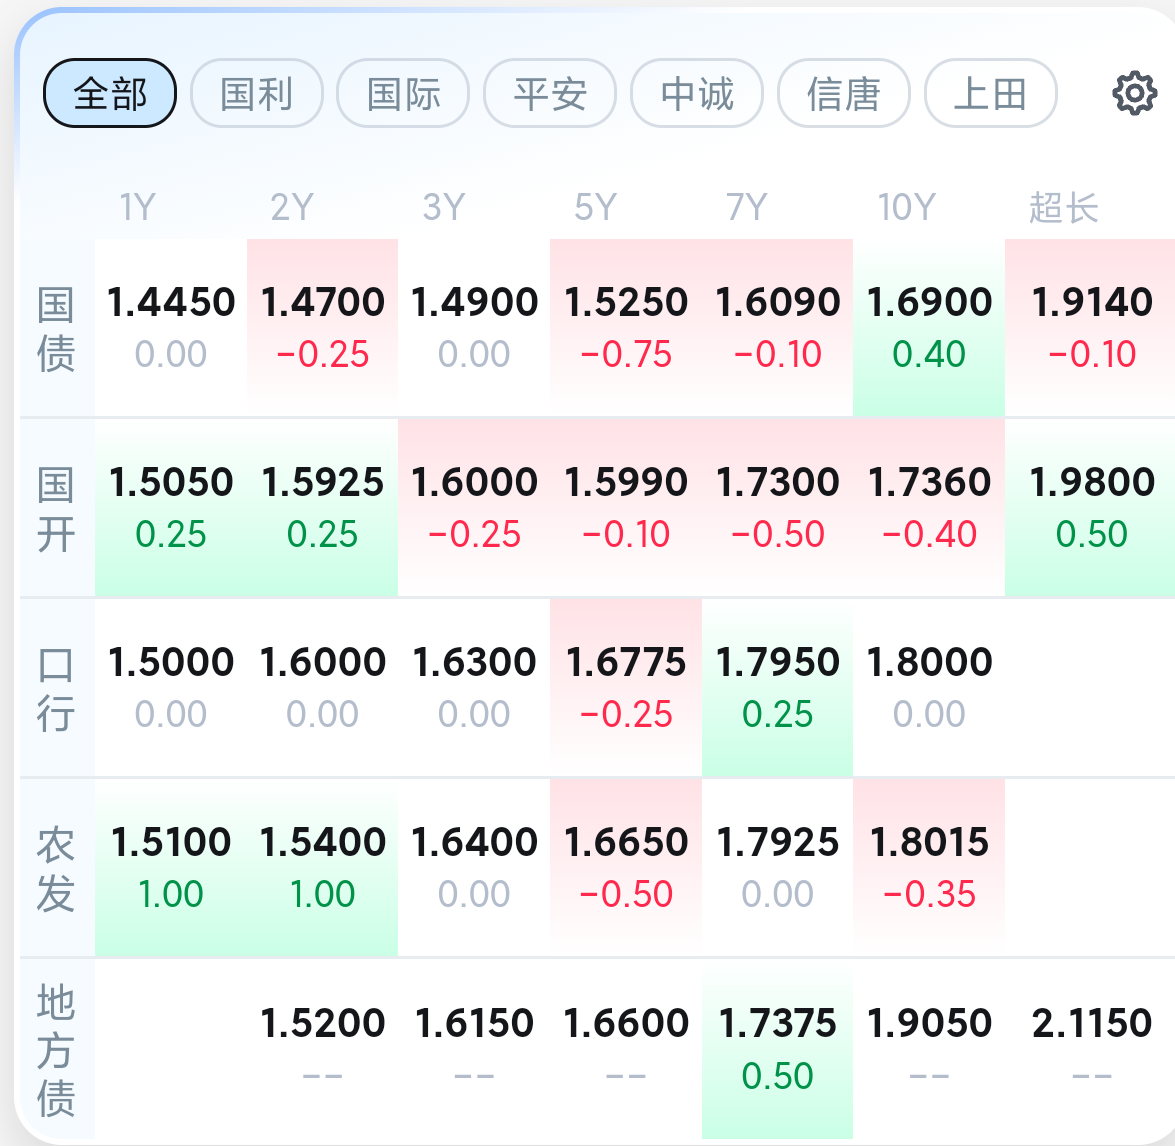Image resolution: width=1175 pixels, height=1146 pixels.
Task: Click the 国债 10Y yield 1.6900 cell
Action: pyautogui.click(x=929, y=327)
